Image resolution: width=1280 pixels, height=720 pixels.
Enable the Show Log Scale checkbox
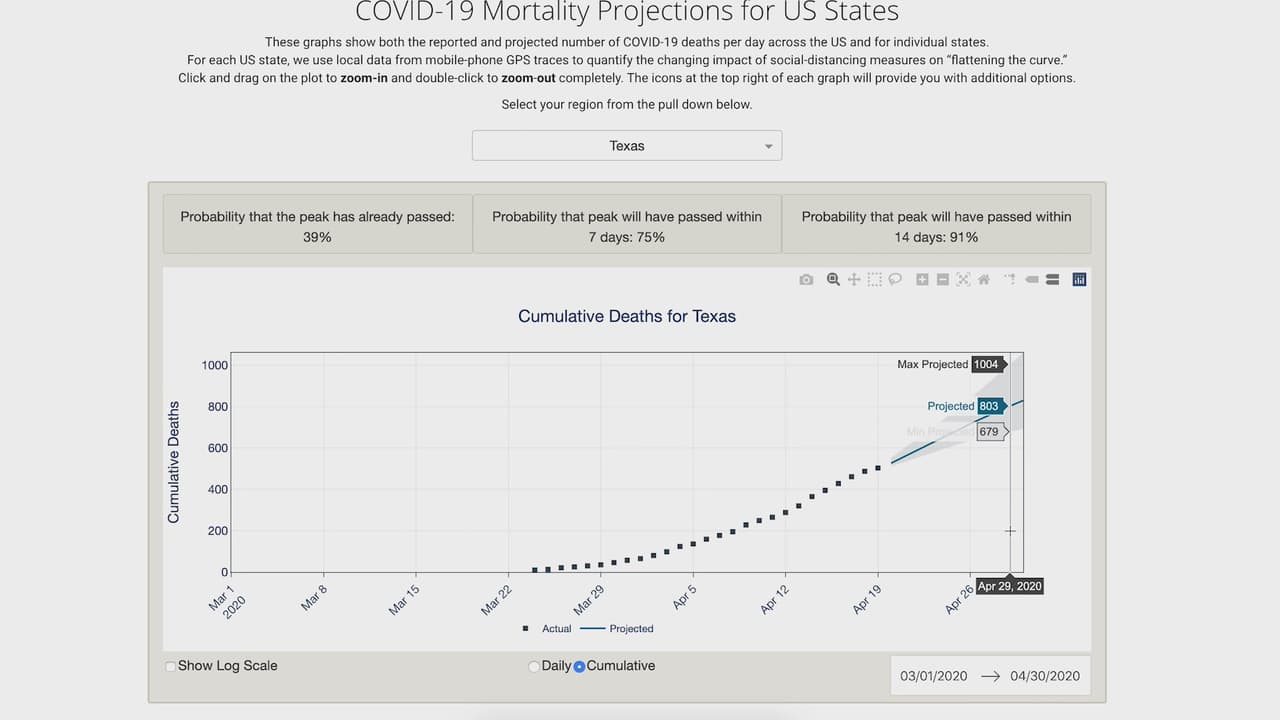(171, 667)
